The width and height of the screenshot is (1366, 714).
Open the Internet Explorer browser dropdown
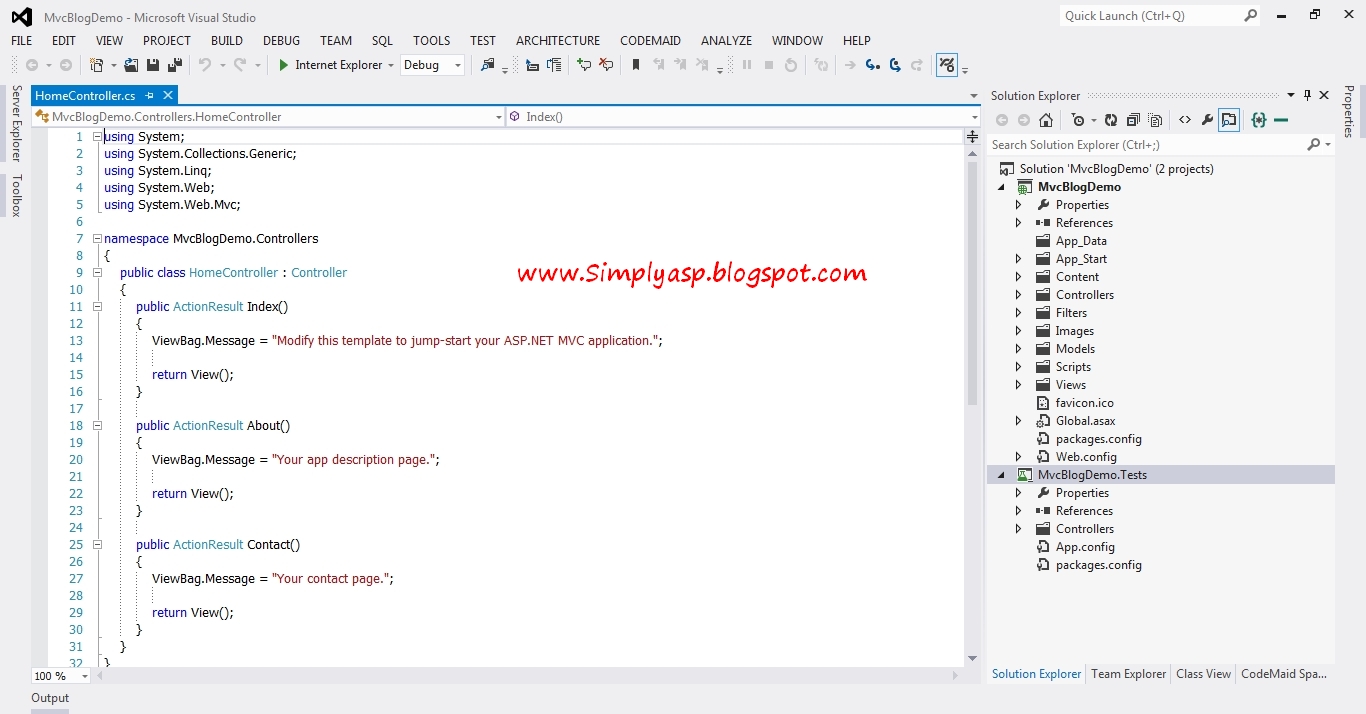[390, 64]
